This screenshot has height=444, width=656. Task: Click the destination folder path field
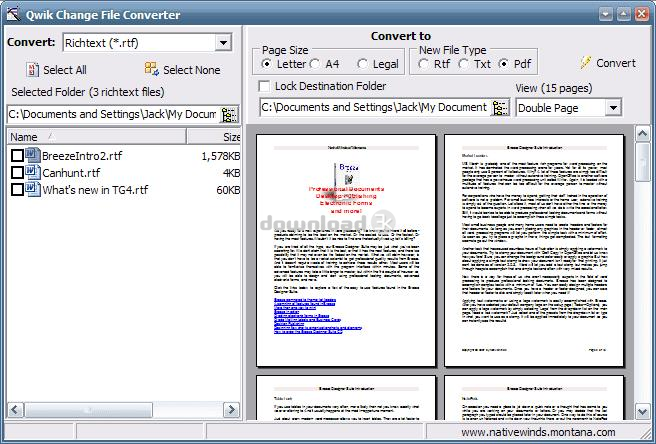[x=375, y=107]
